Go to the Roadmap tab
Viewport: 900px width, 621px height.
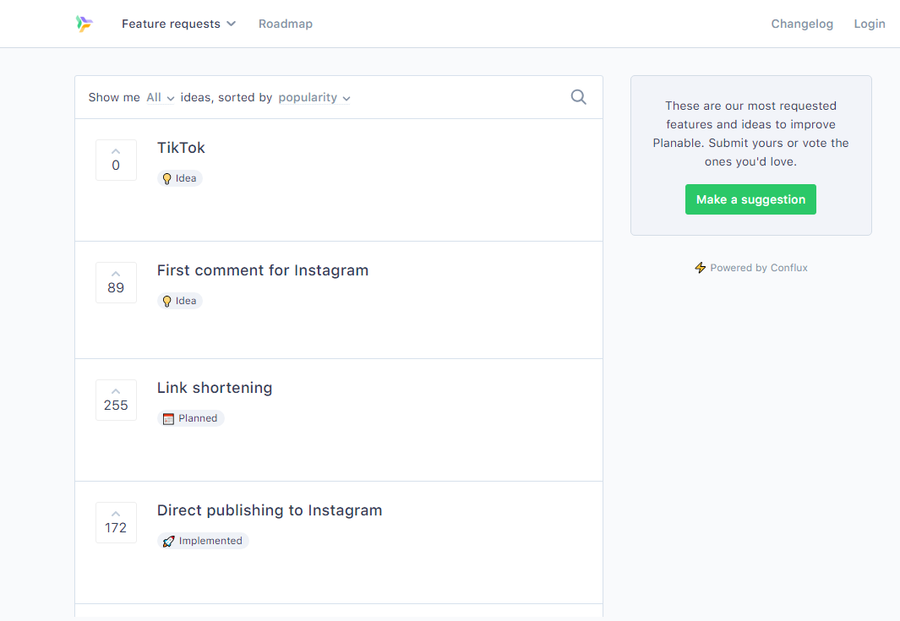[285, 24]
